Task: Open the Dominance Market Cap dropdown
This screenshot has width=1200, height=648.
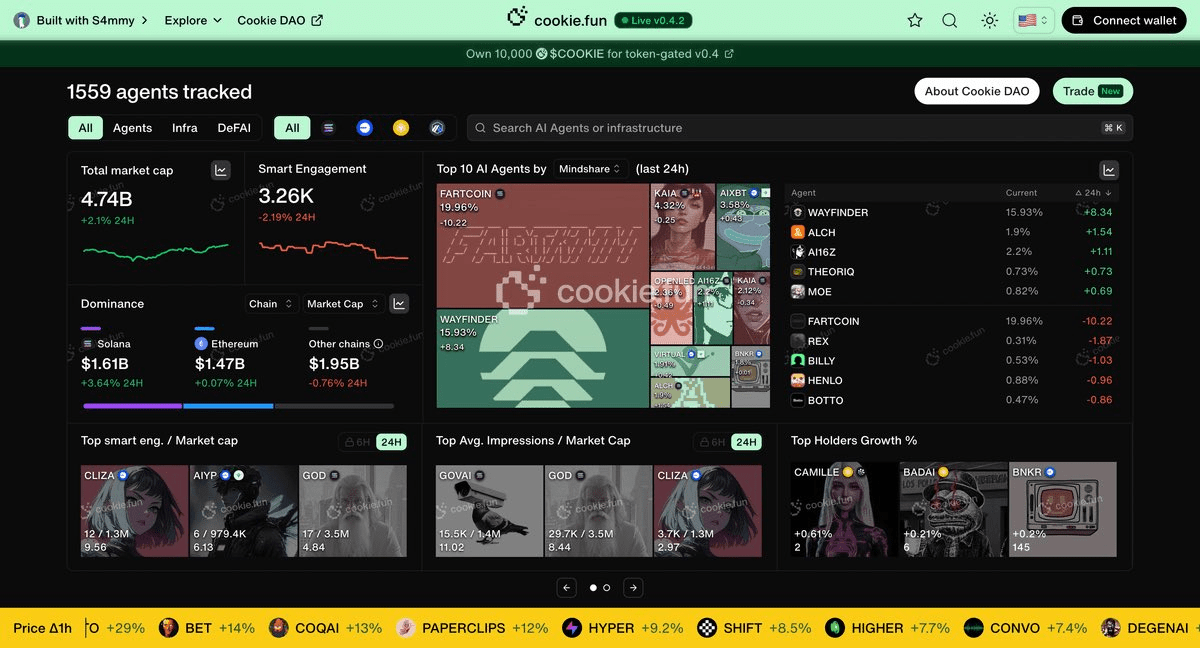Action: [x=343, y=304]
